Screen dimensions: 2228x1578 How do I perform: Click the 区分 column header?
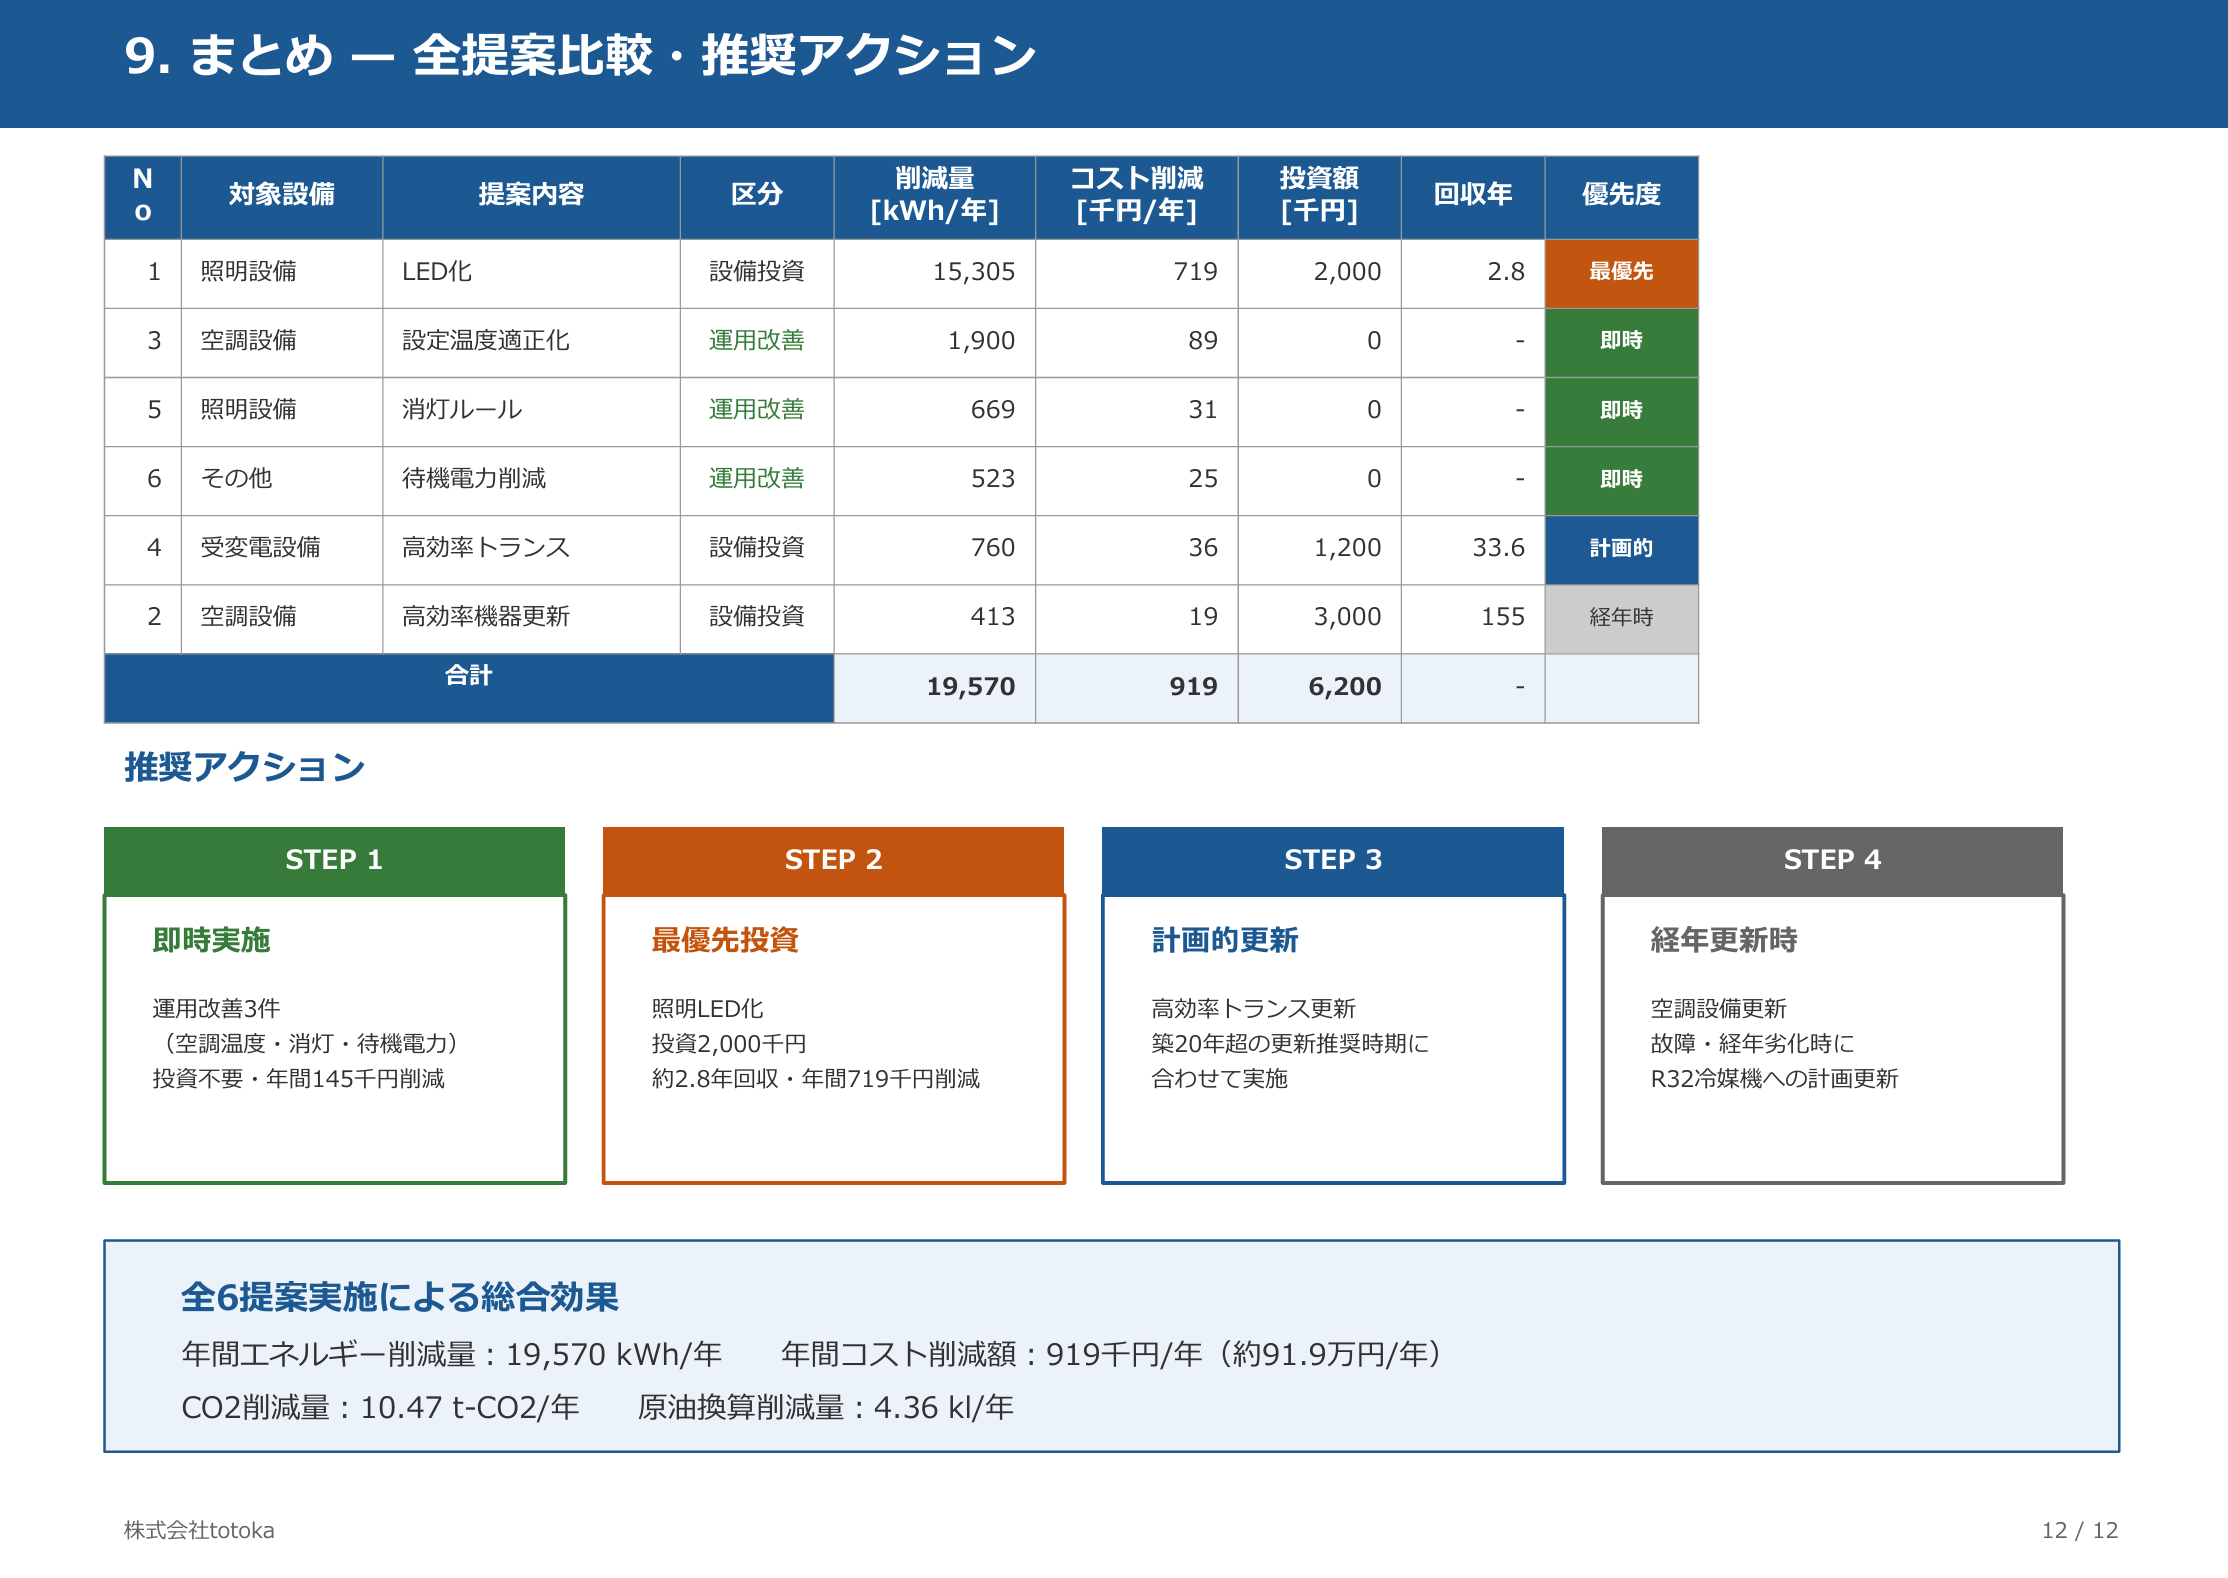coord(757,195)
